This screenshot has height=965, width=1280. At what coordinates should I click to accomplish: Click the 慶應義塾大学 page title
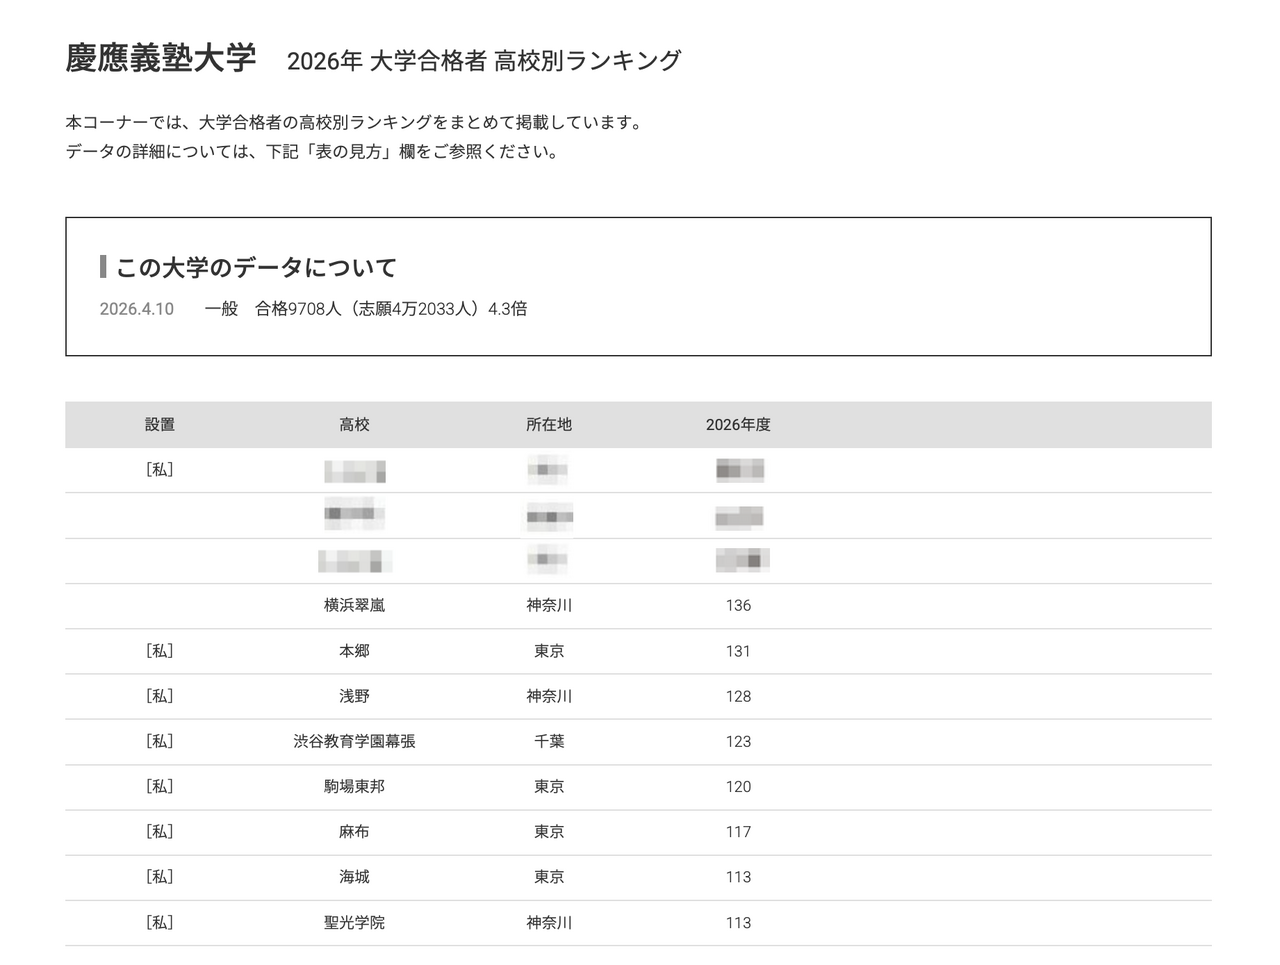[160, 57]
